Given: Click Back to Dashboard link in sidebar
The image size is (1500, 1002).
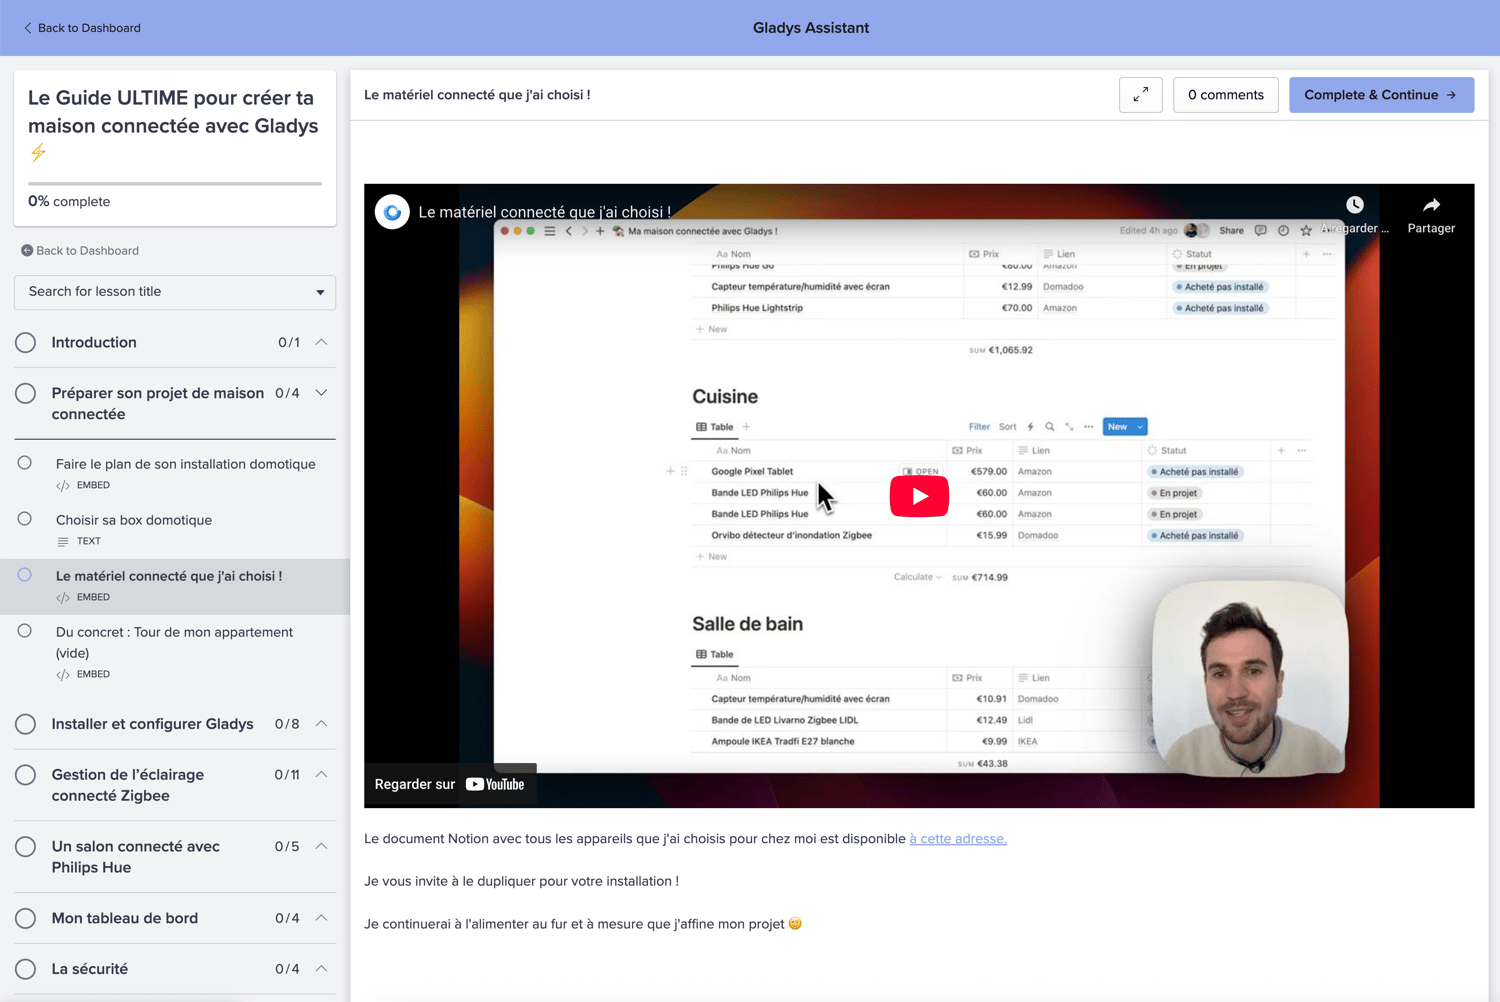Looking at the screenshot, I should (87, 251).
